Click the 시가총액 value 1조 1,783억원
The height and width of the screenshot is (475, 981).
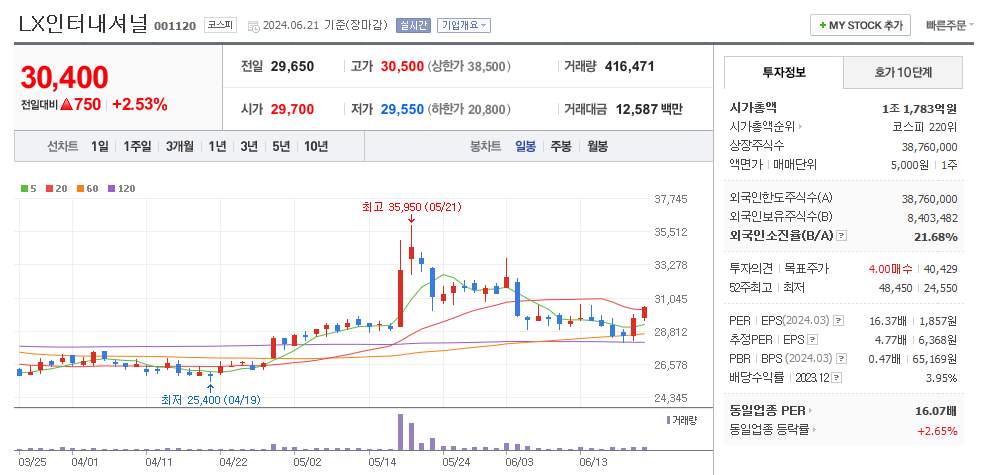pos(919,108)
